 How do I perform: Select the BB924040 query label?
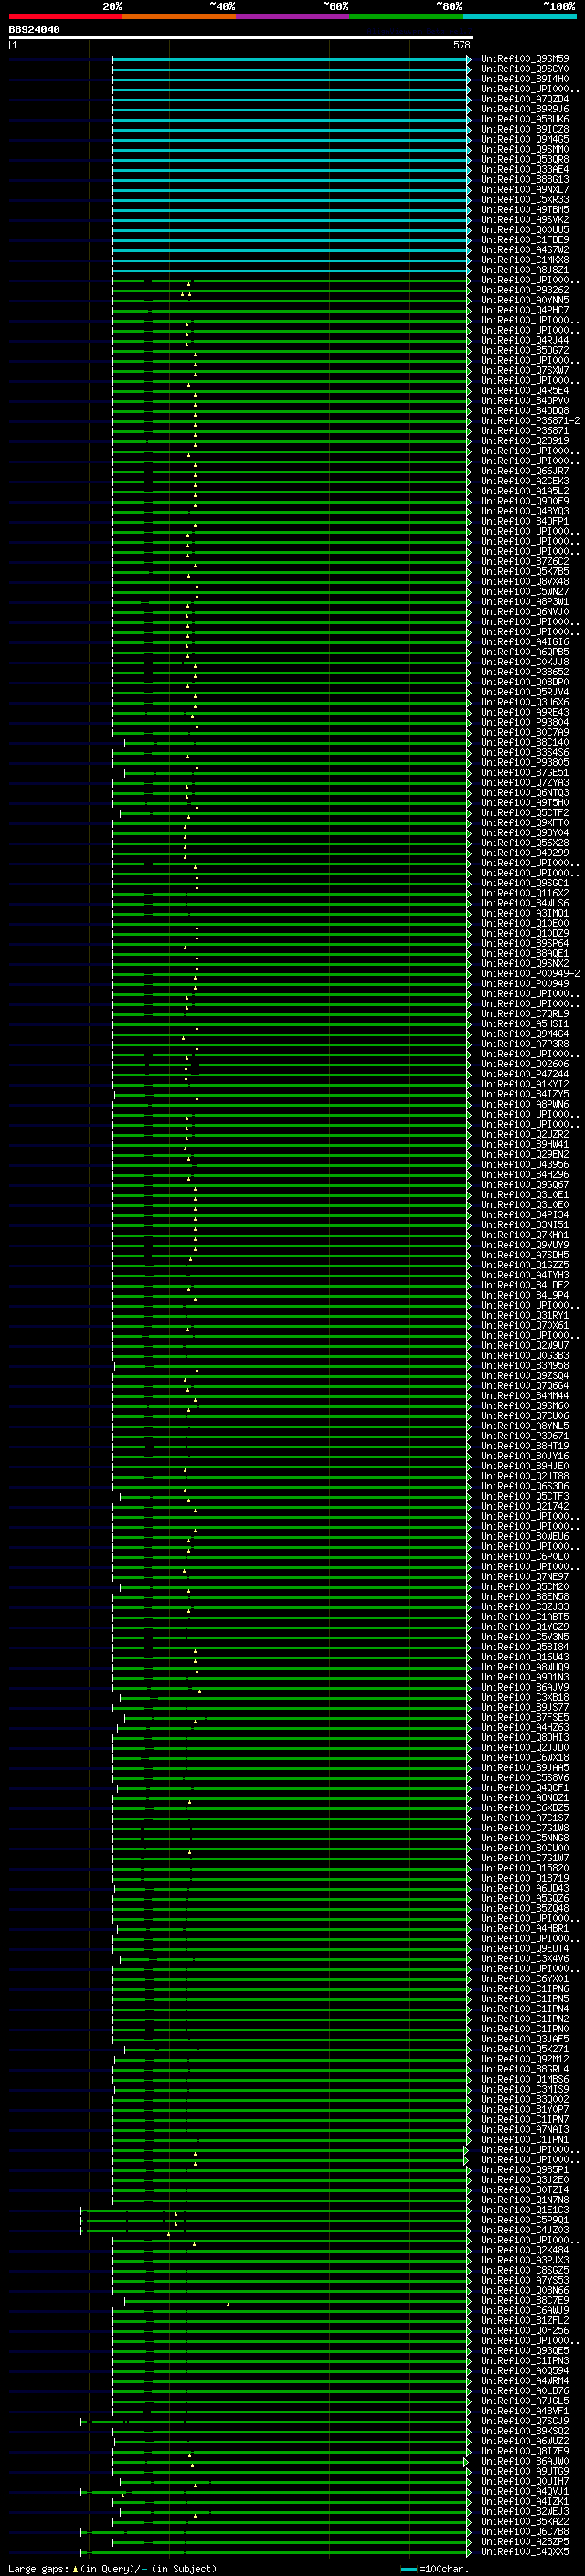click(x=34, y=30)
